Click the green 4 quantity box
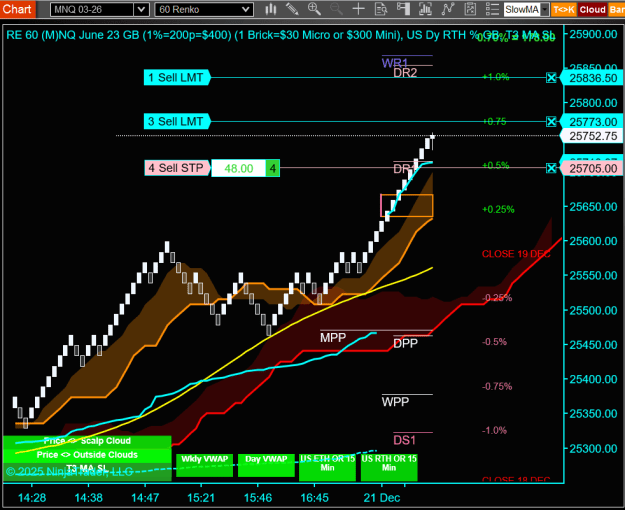The image size is (625, 510). [x=273, y=168]
